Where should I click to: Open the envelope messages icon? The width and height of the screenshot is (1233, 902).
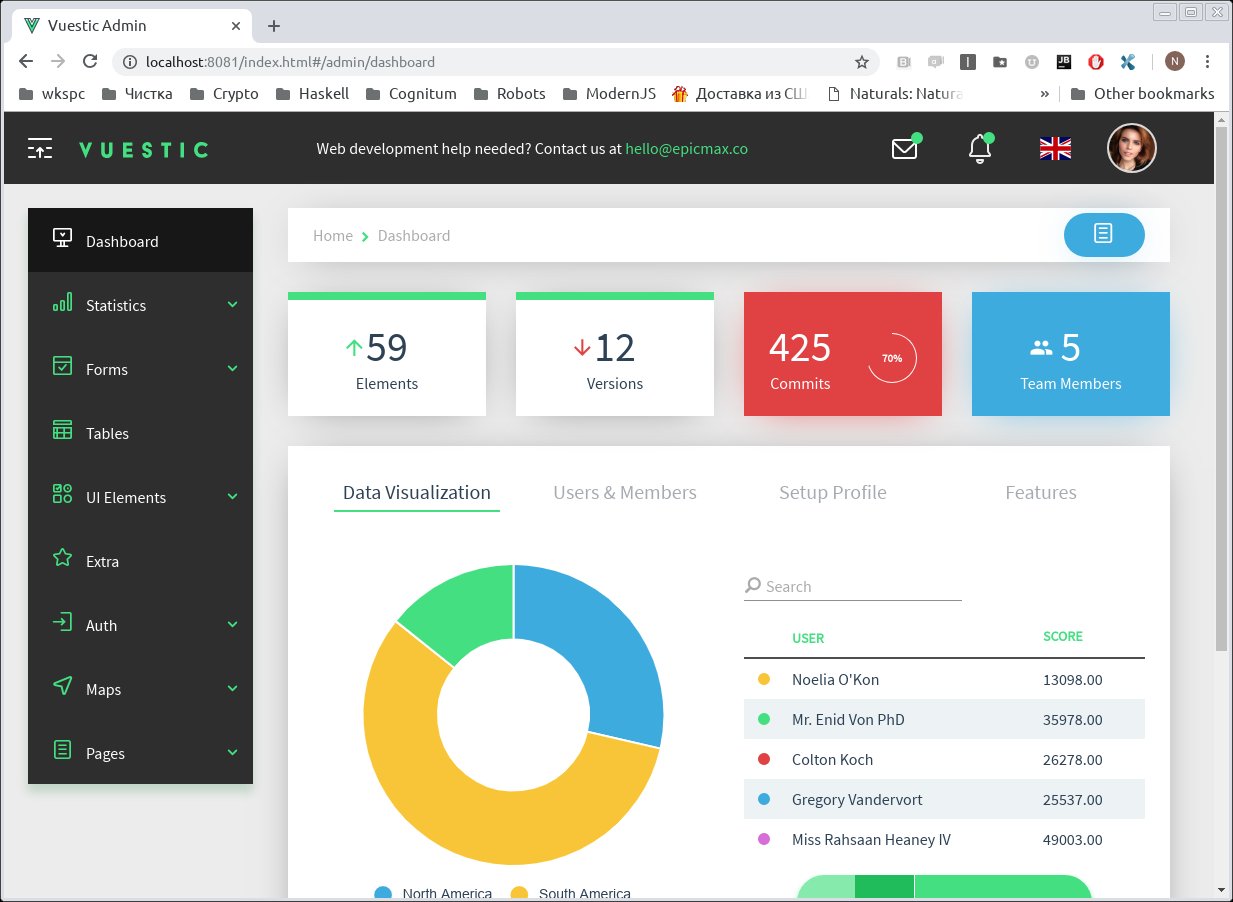coord(904,149)
